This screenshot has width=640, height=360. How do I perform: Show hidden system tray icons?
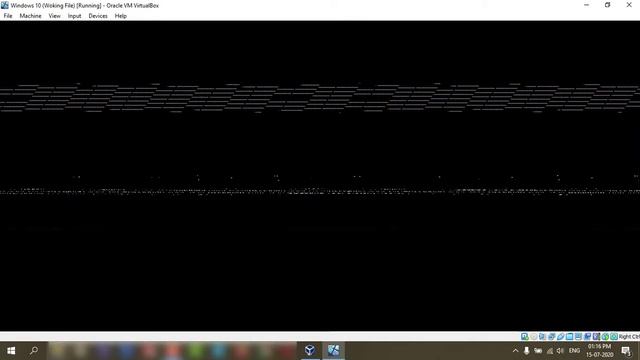click(515, 351)
